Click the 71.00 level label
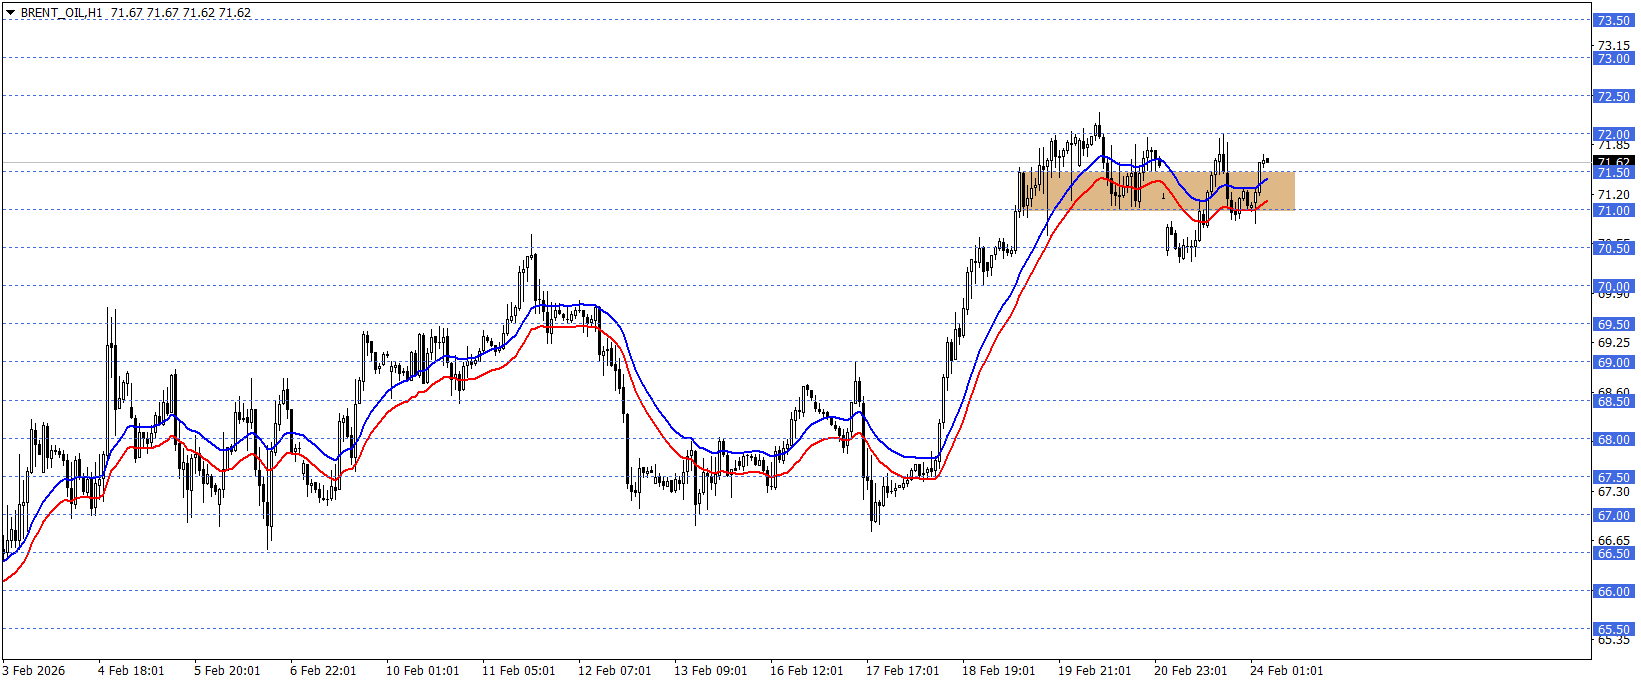This screenshot has width=1641, height=683. click(1613, 210)
